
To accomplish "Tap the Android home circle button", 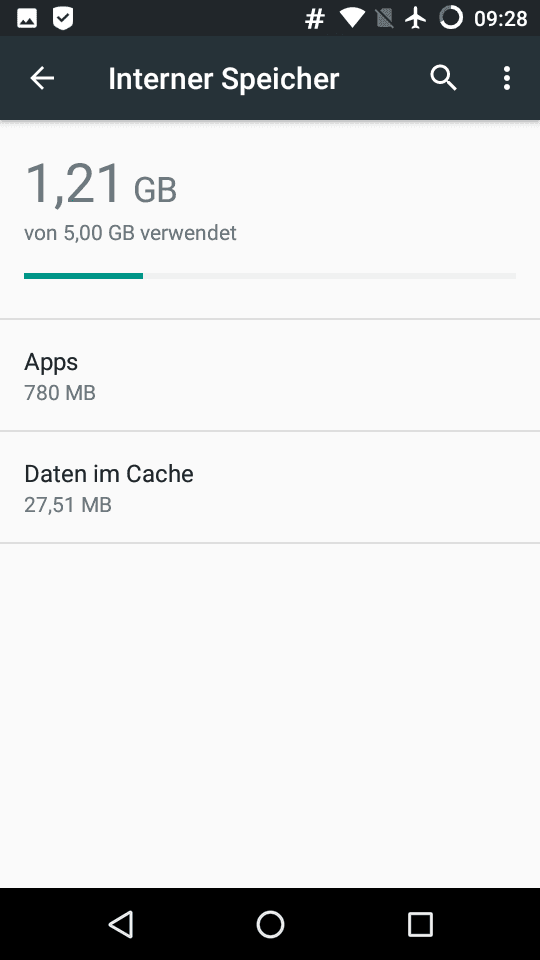I will [270, 924].
